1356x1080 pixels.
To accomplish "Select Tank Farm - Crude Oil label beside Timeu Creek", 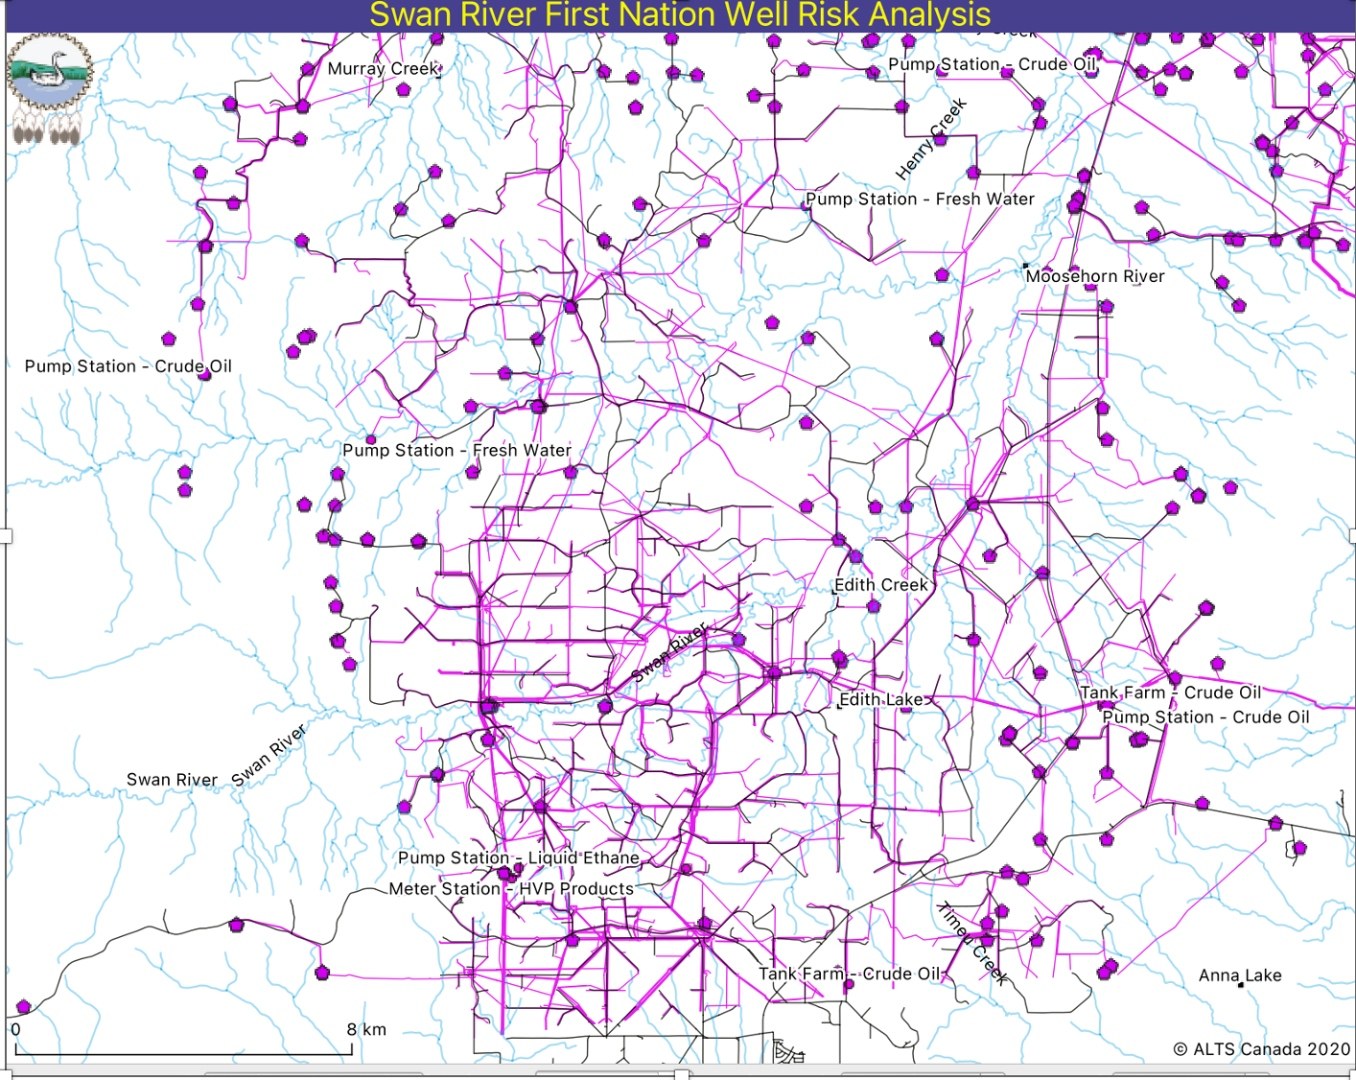I will [849, 973].
